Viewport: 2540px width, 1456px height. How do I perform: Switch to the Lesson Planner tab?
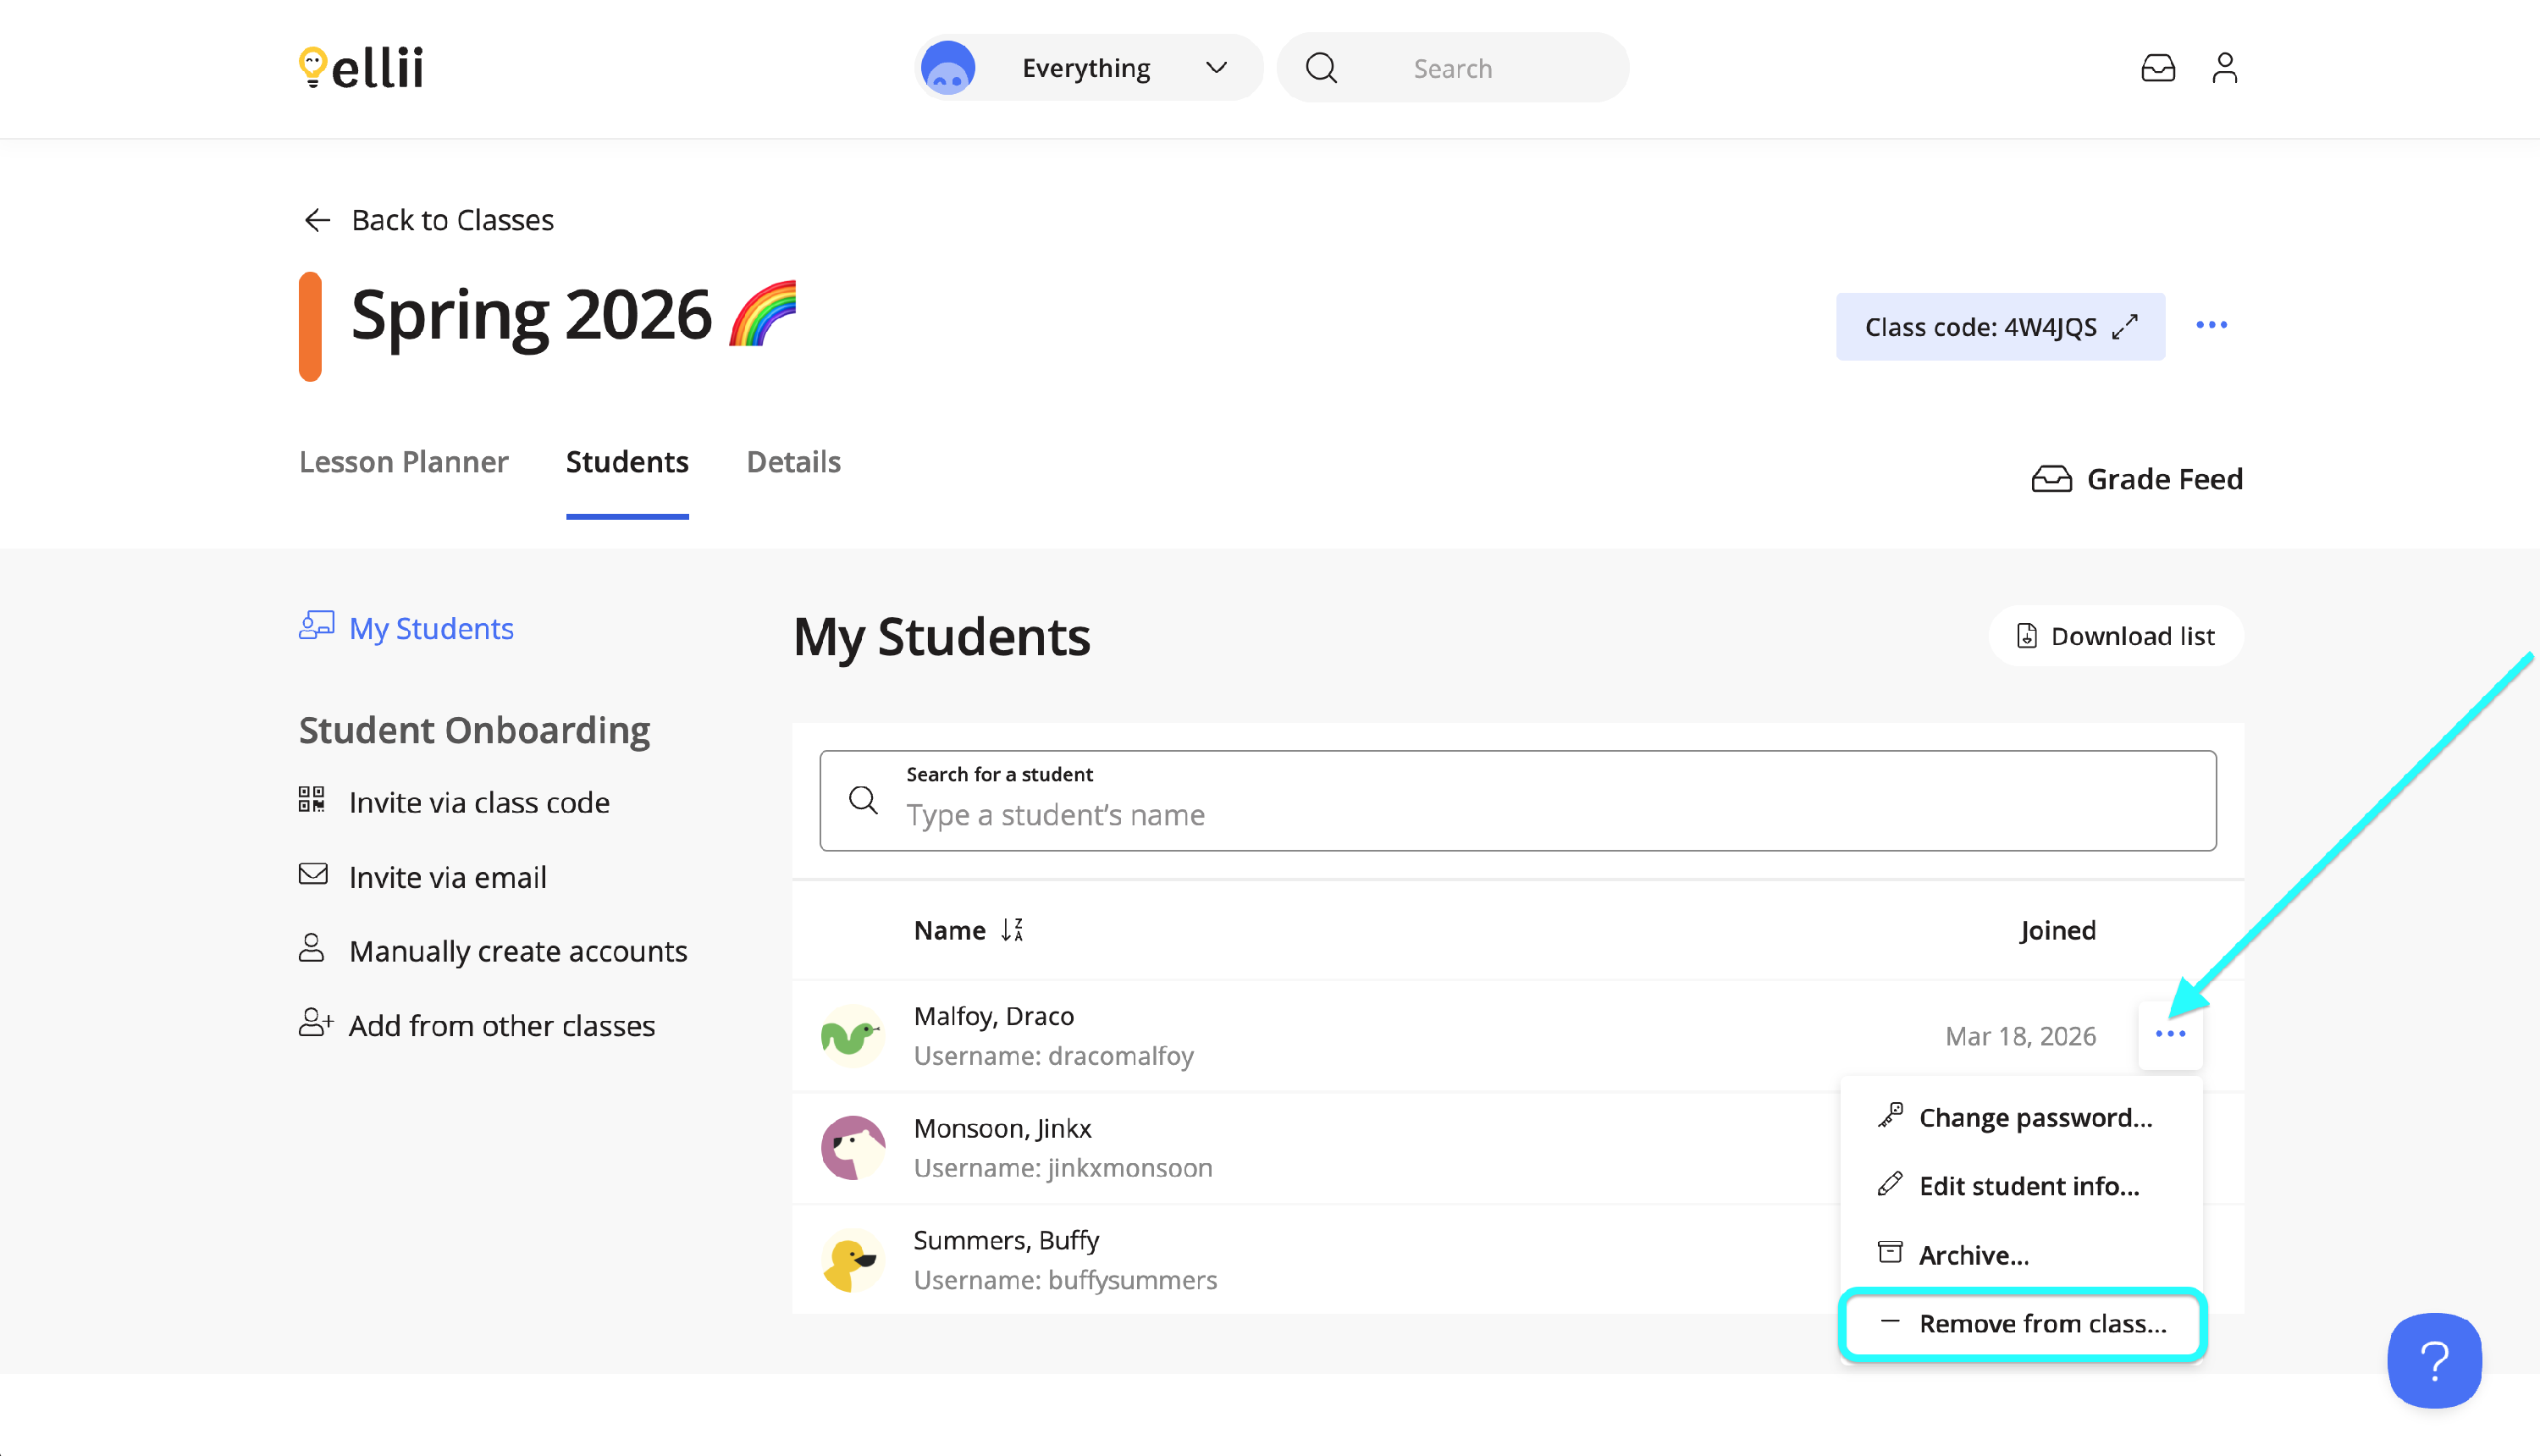pyautogui.click(x=403, y=462)
